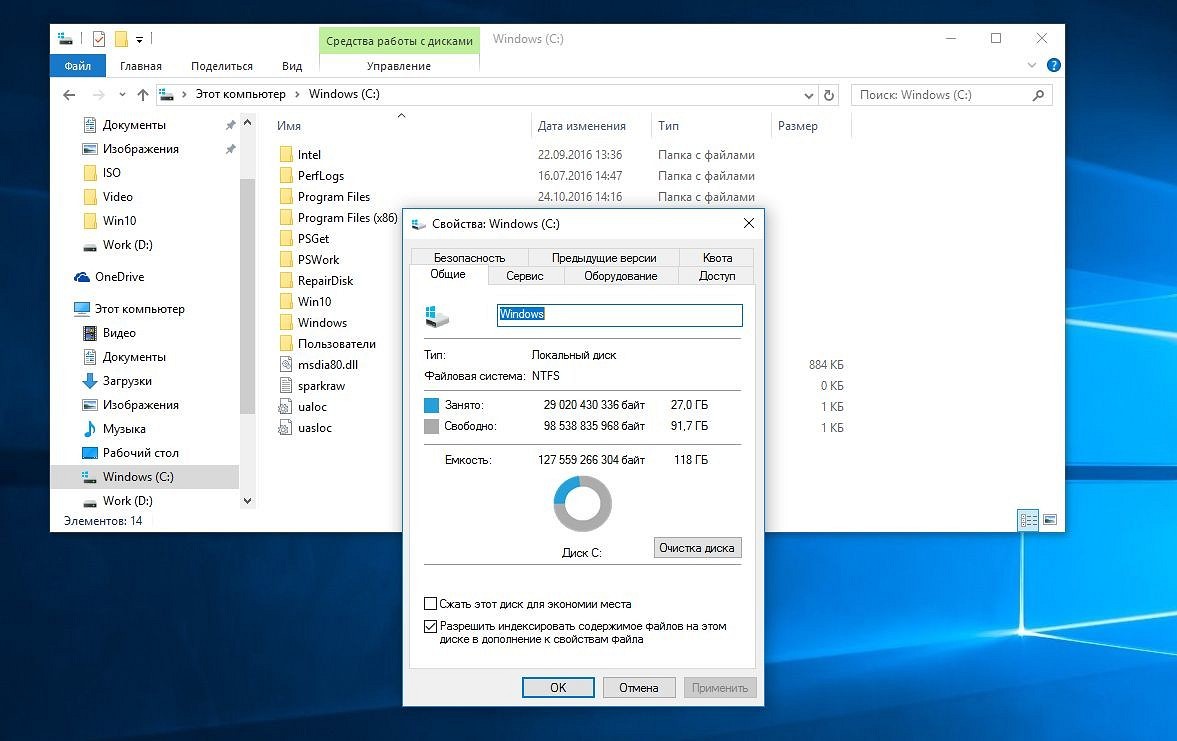Image resolution: width=1177 pixels, height=741 pixels.
Task: Select the PSWork folder
Action: (x=318, y=260)
